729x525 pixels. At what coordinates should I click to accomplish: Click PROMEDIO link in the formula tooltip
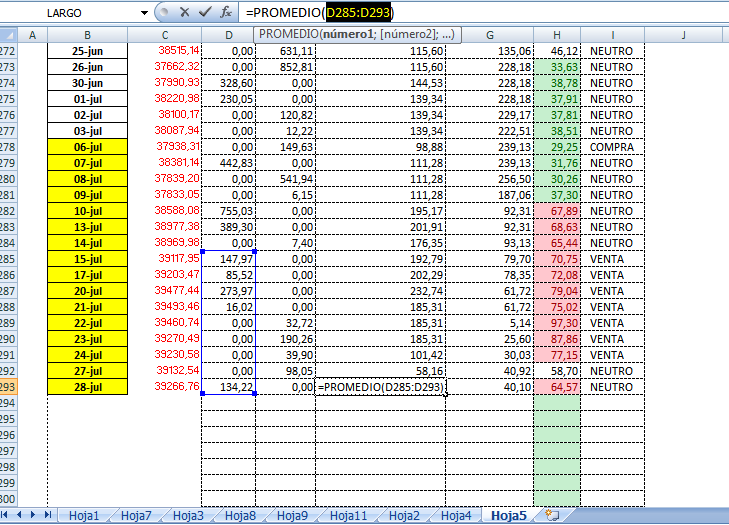click(285, 35)
